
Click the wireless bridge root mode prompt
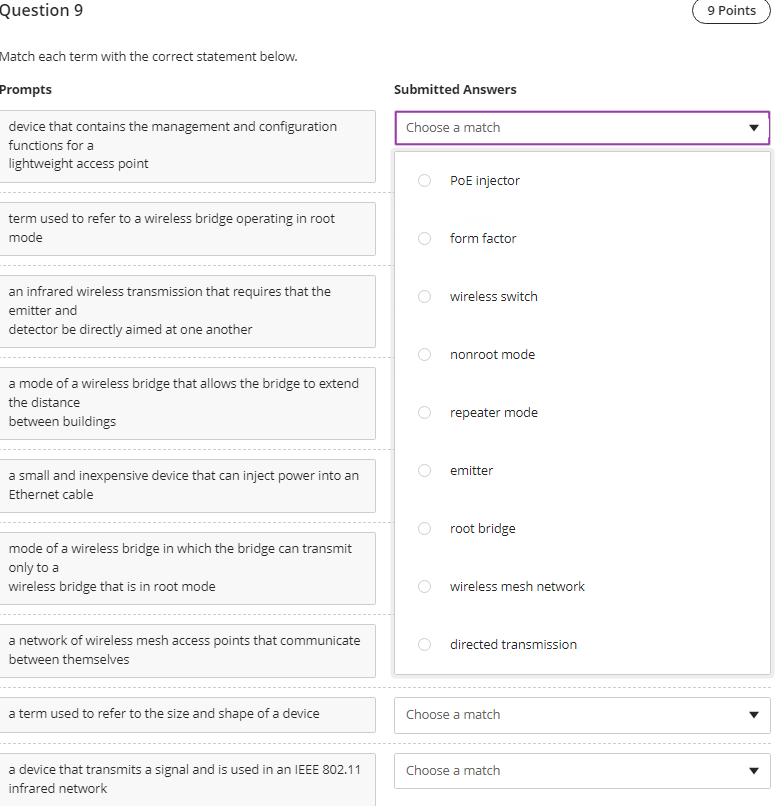(188, 228)
